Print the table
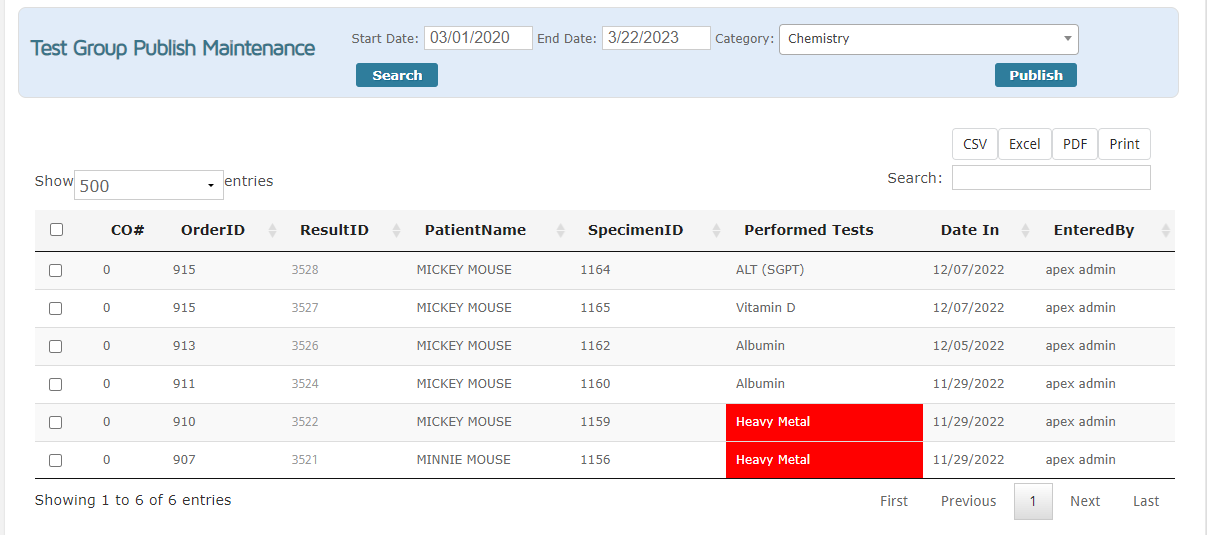This screenshot has height=535, width=1207. click(x=1125, y=144)
